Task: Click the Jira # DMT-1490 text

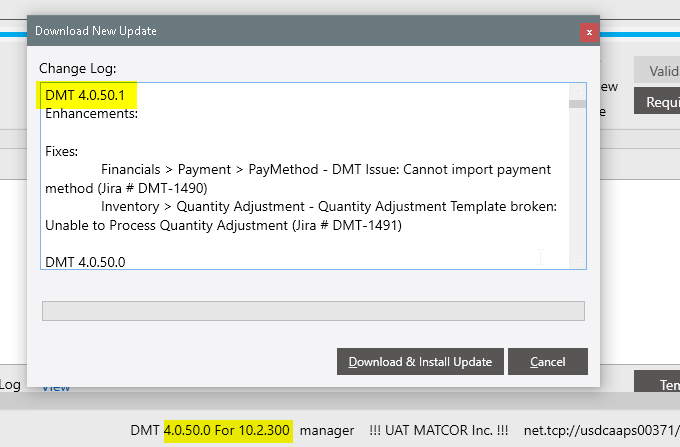Action: click(x=152, y=188)
